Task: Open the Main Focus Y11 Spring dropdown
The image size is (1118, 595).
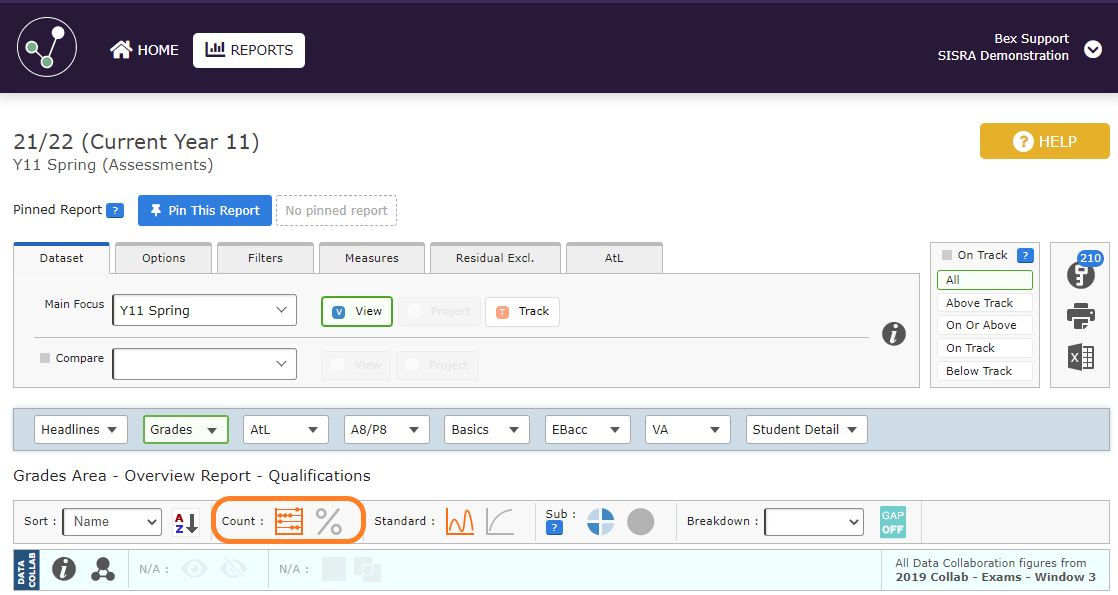Action: tap(204, 311)
